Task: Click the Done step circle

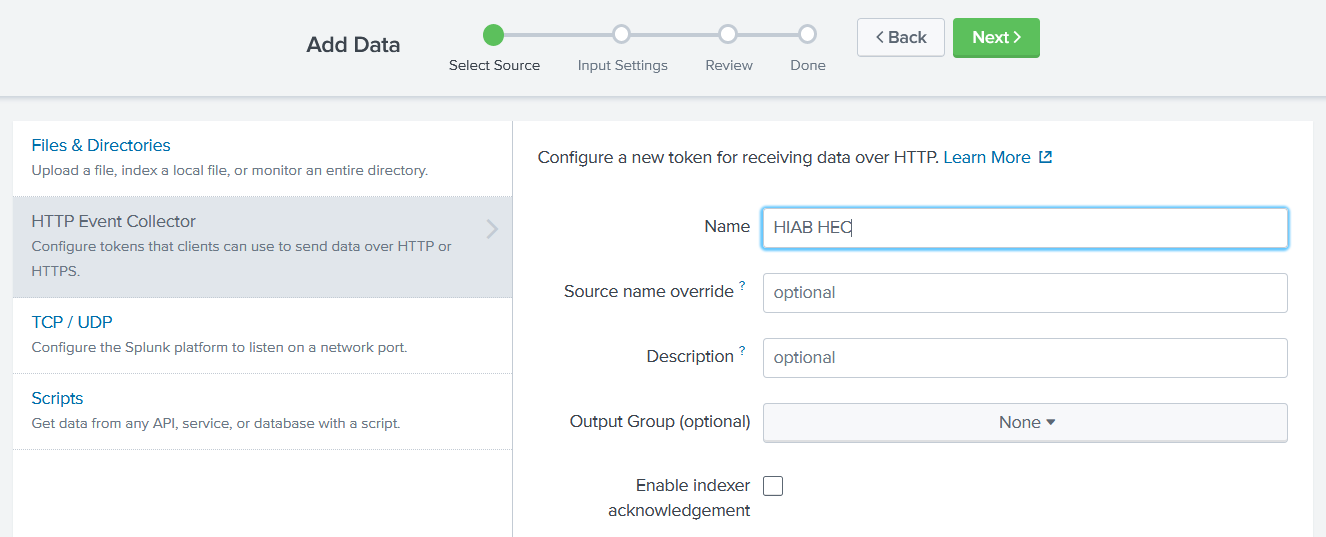Action: (807, 35)
